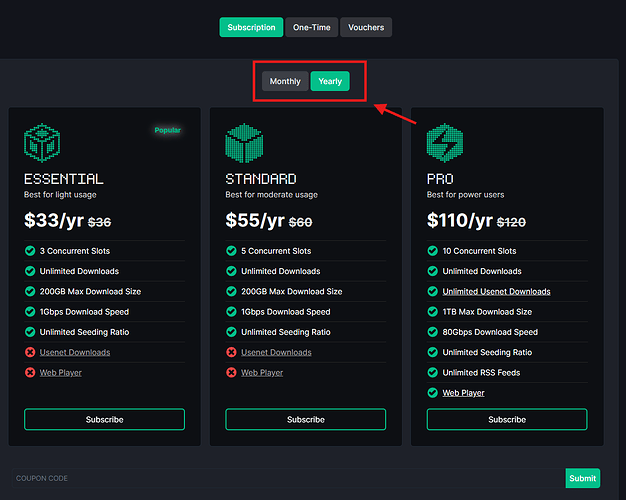Click red cross beside Essential Usenet Downloads

(x=30, y=352)
